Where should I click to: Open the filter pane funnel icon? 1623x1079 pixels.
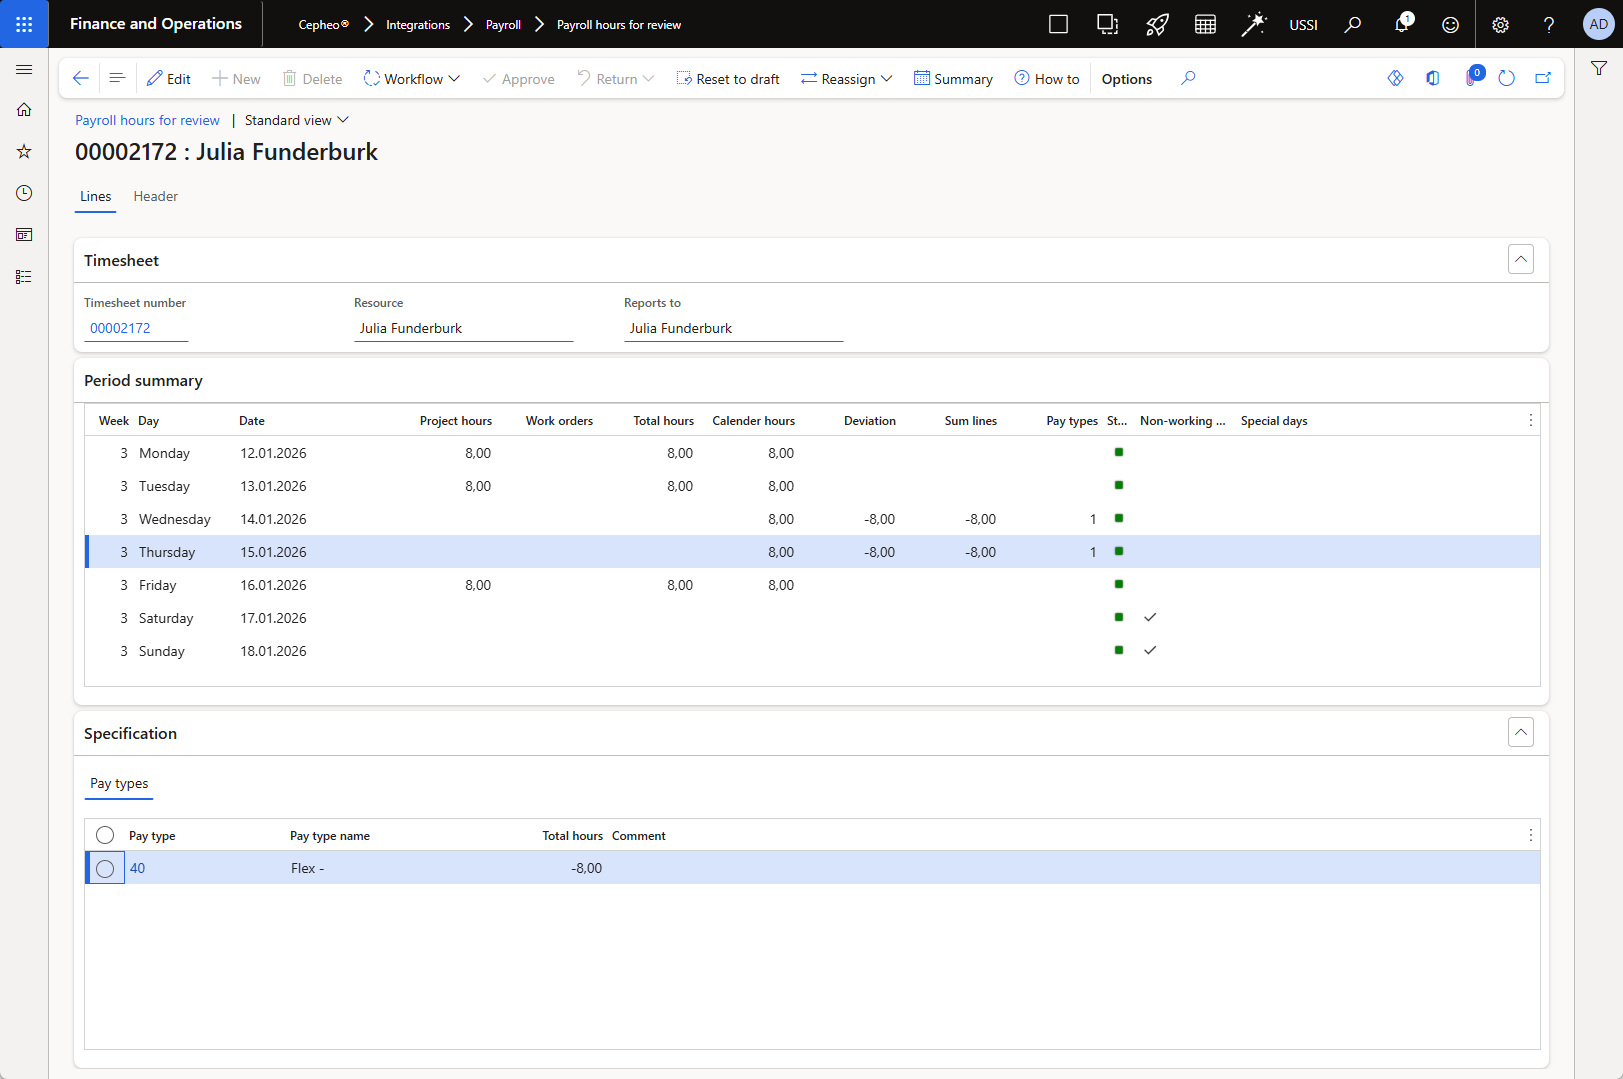(1598, 68)
